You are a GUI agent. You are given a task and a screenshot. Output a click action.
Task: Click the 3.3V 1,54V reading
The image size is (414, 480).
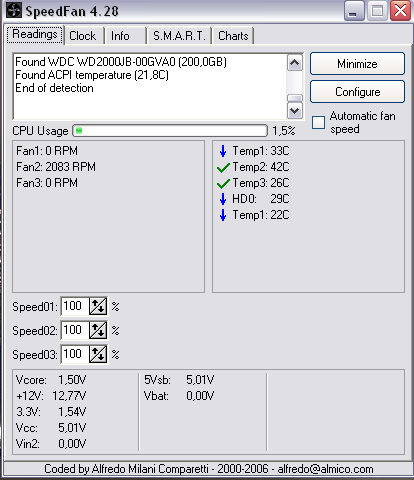51,412
